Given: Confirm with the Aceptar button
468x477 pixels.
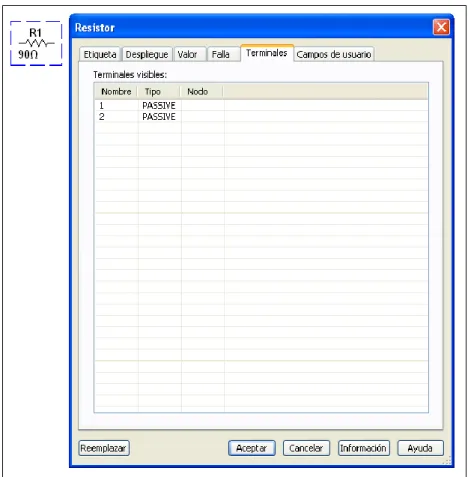Looking at the screenshot, I should (x=252, y=448).
